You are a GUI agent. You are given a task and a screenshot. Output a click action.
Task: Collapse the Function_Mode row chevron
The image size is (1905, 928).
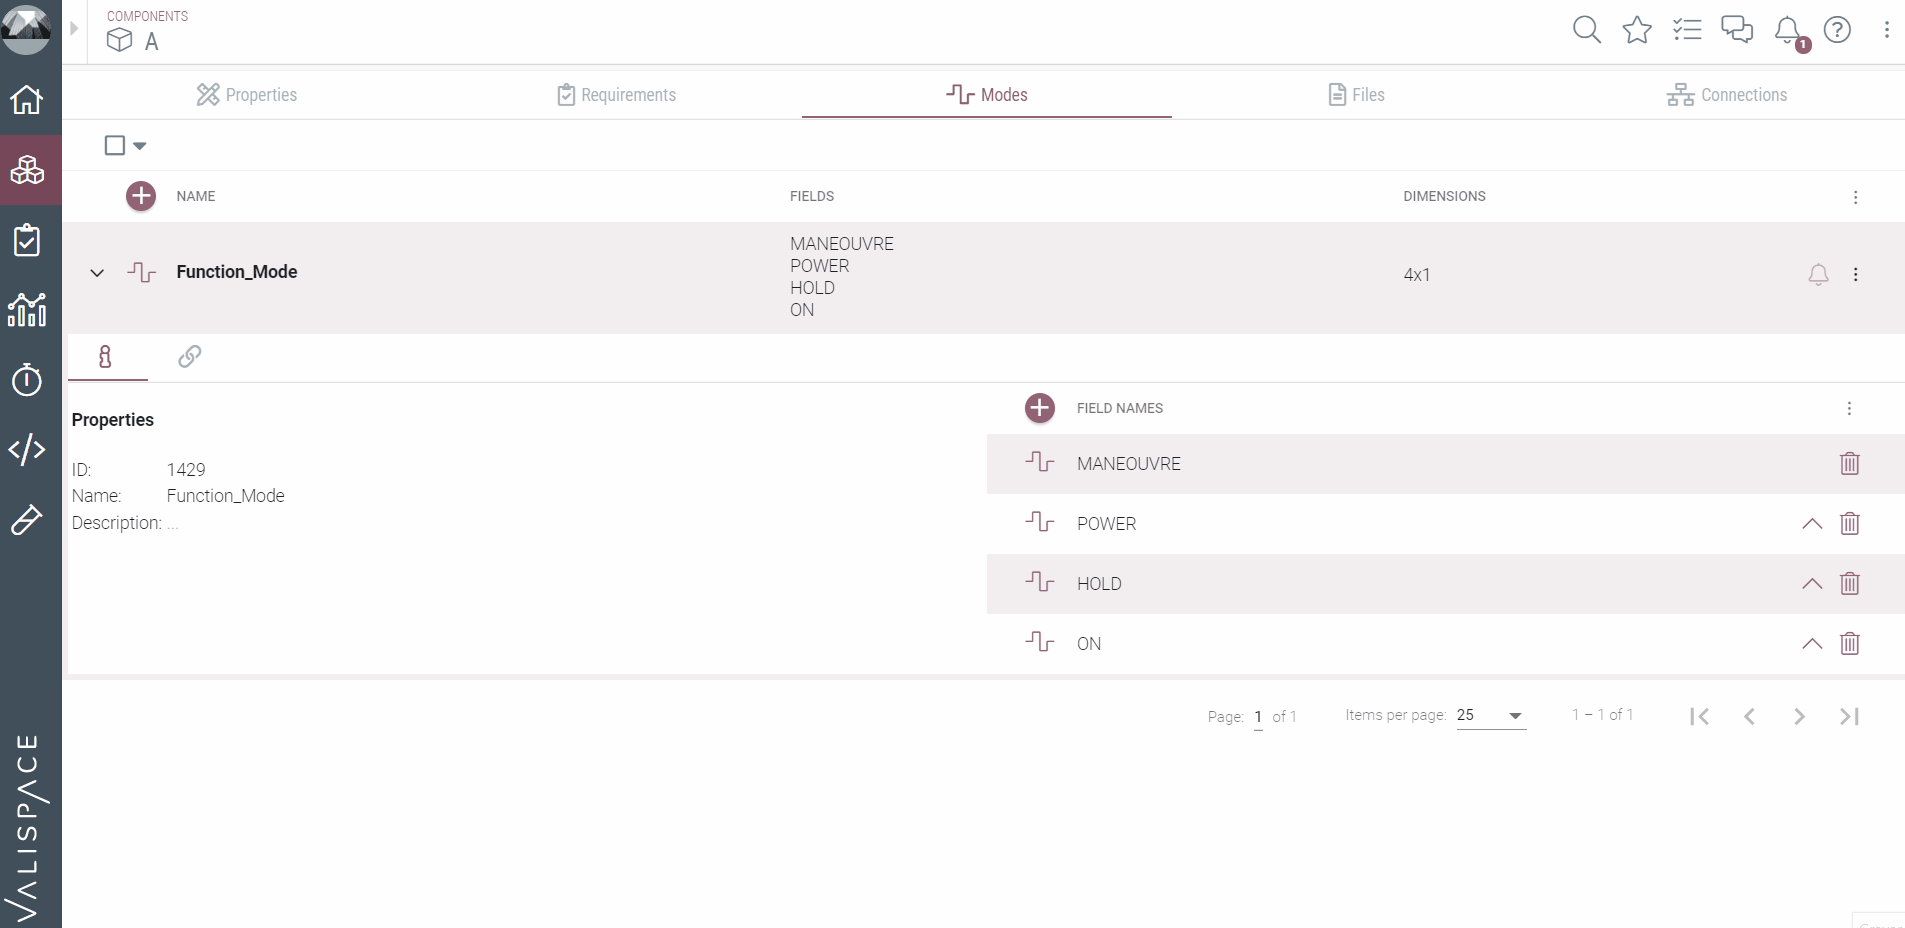(x=97, y=273)
